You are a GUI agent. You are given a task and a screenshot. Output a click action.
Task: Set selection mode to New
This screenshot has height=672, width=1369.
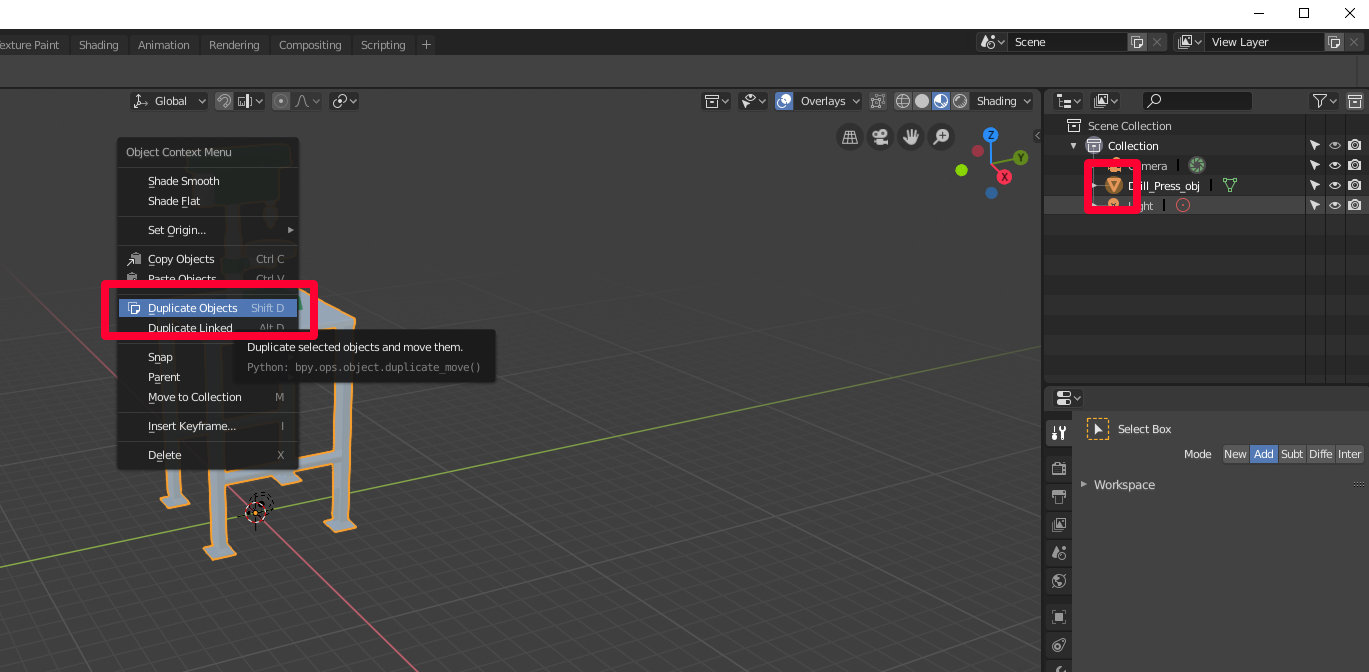(1235, 454)
